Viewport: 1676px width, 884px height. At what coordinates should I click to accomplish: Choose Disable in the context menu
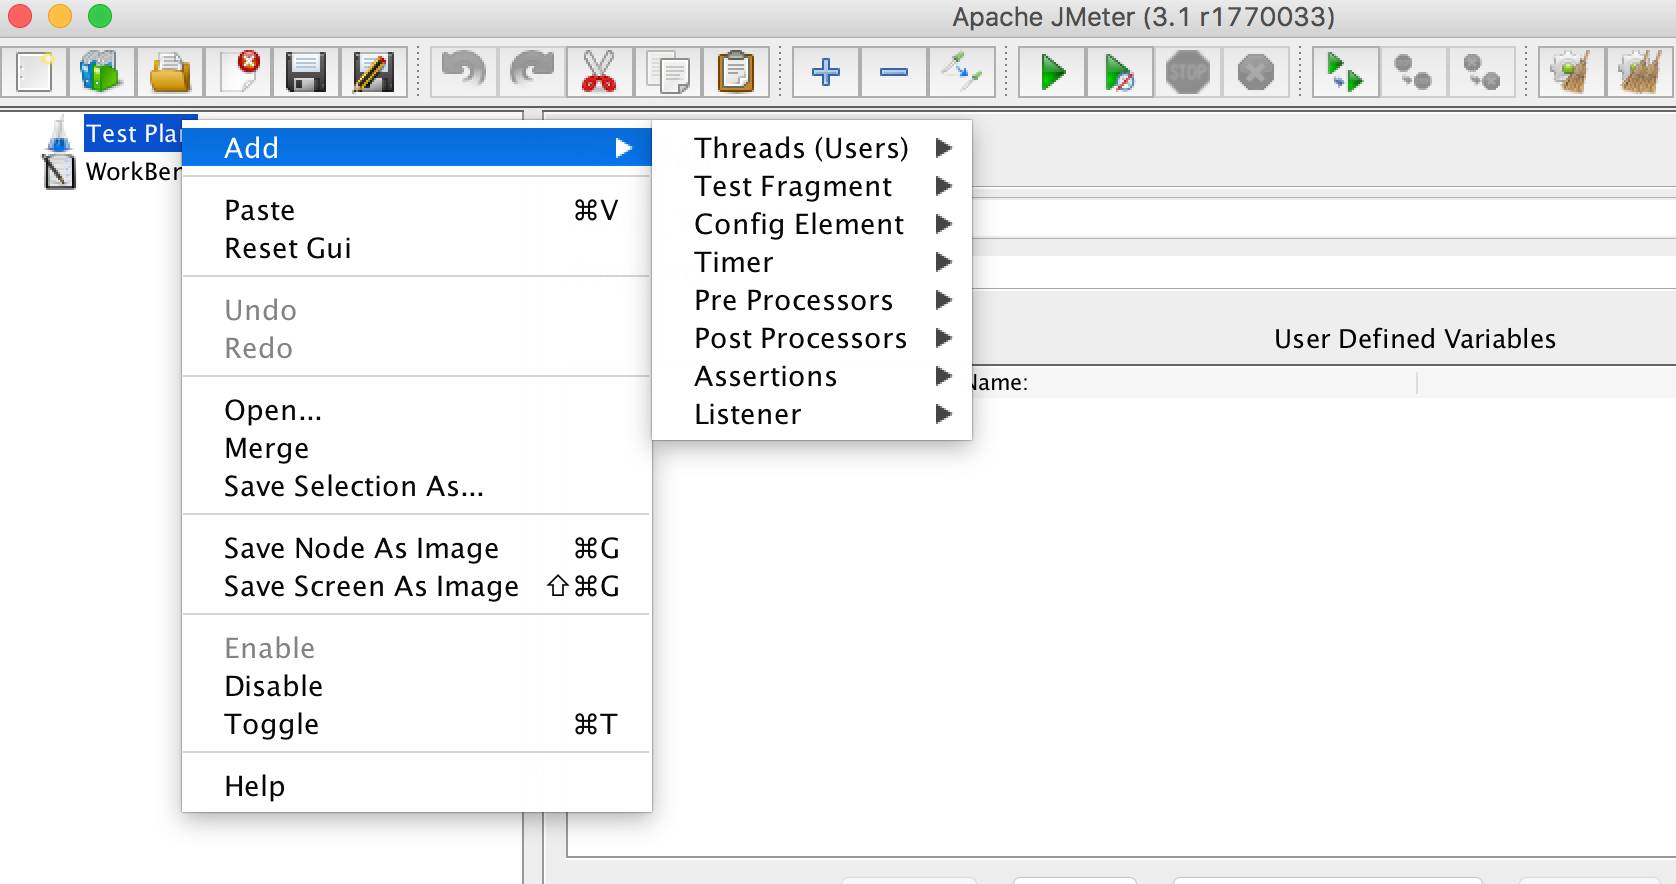point(274,686)
